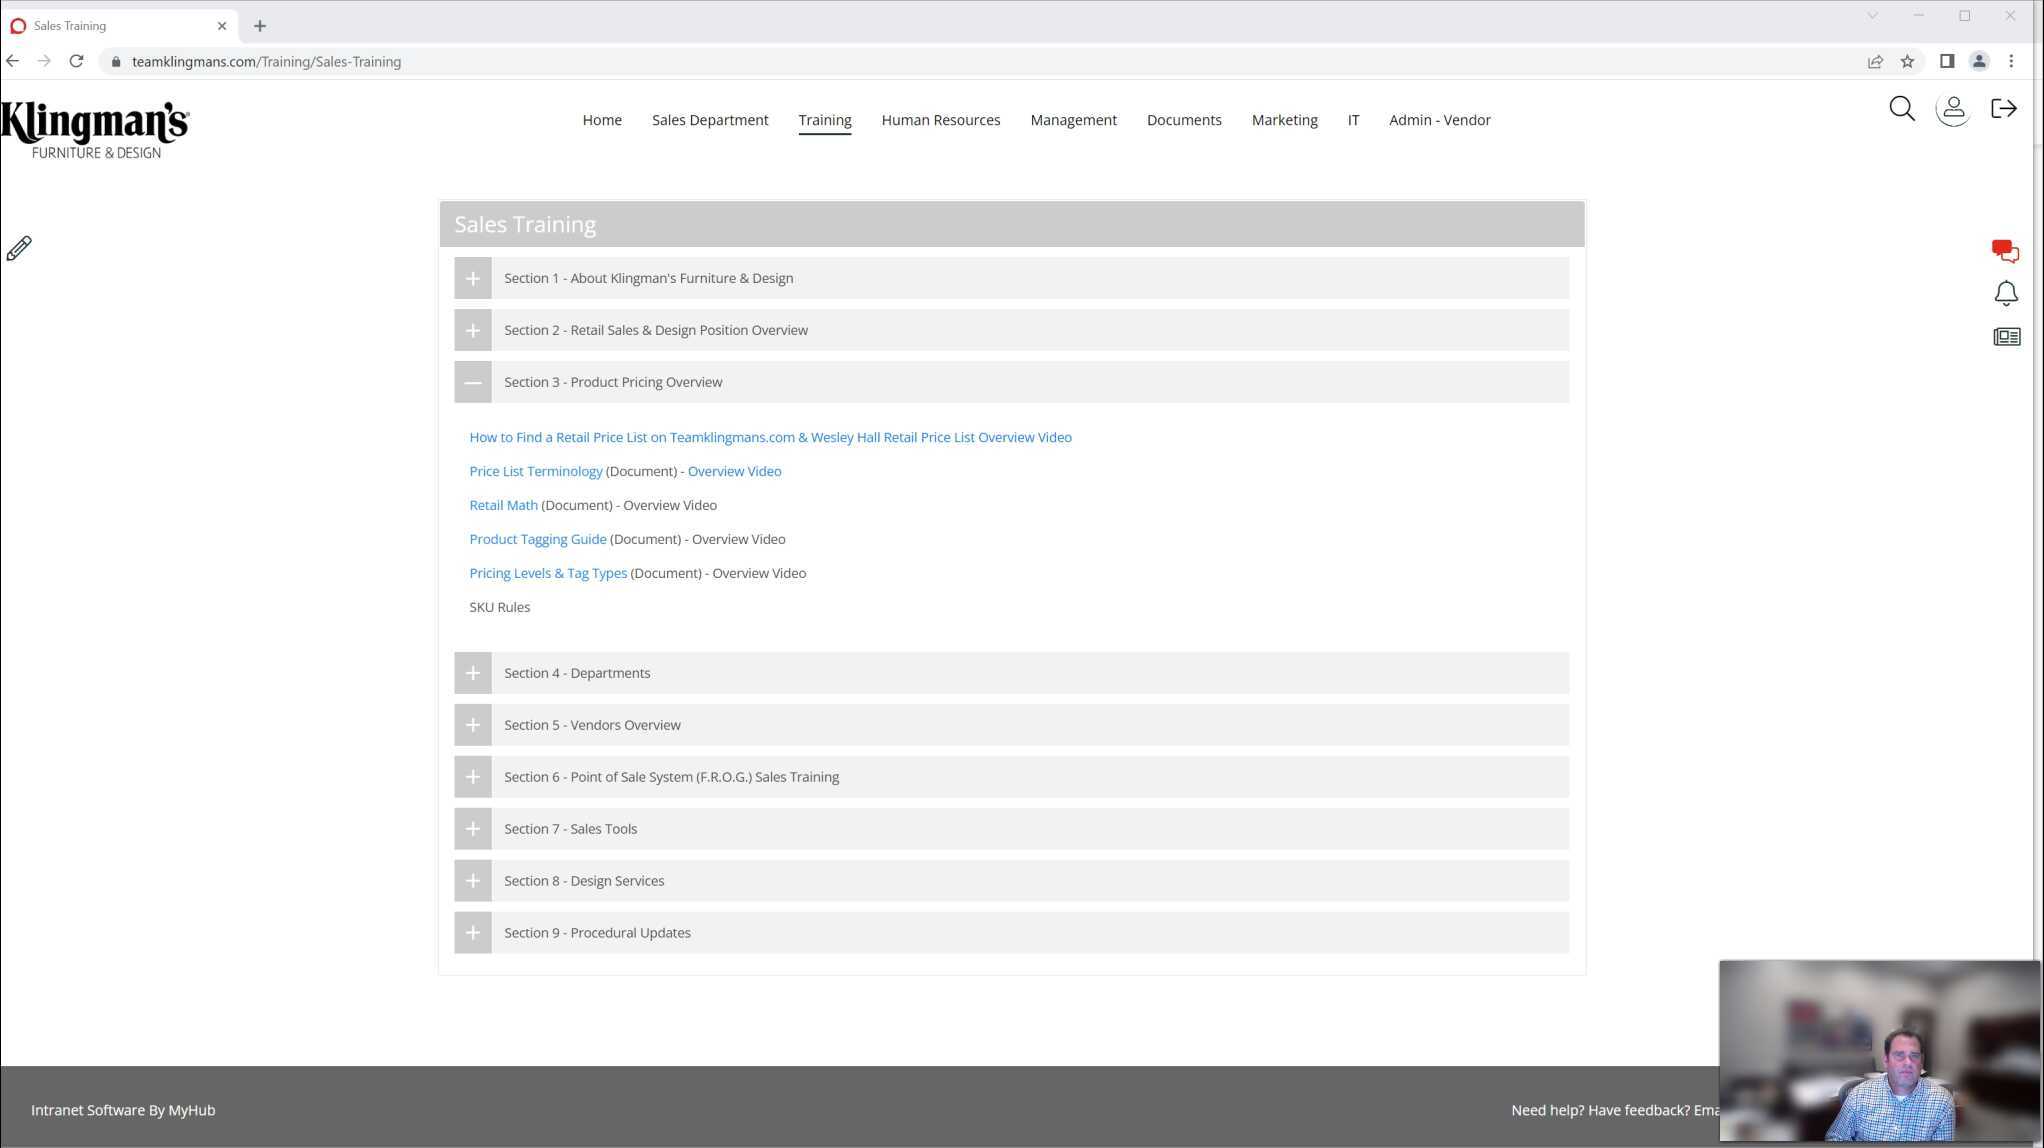Click the logout arrow icon

point(2003,109)
